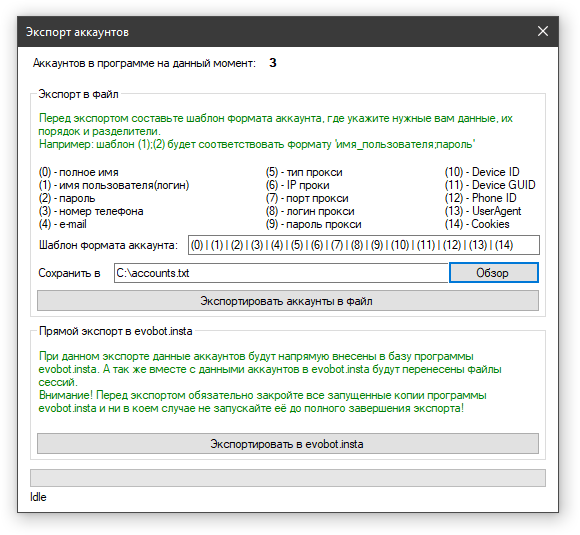Click the Обзор browse button
The height and width of the screenshot is (535, 580).
click(493, 273)
